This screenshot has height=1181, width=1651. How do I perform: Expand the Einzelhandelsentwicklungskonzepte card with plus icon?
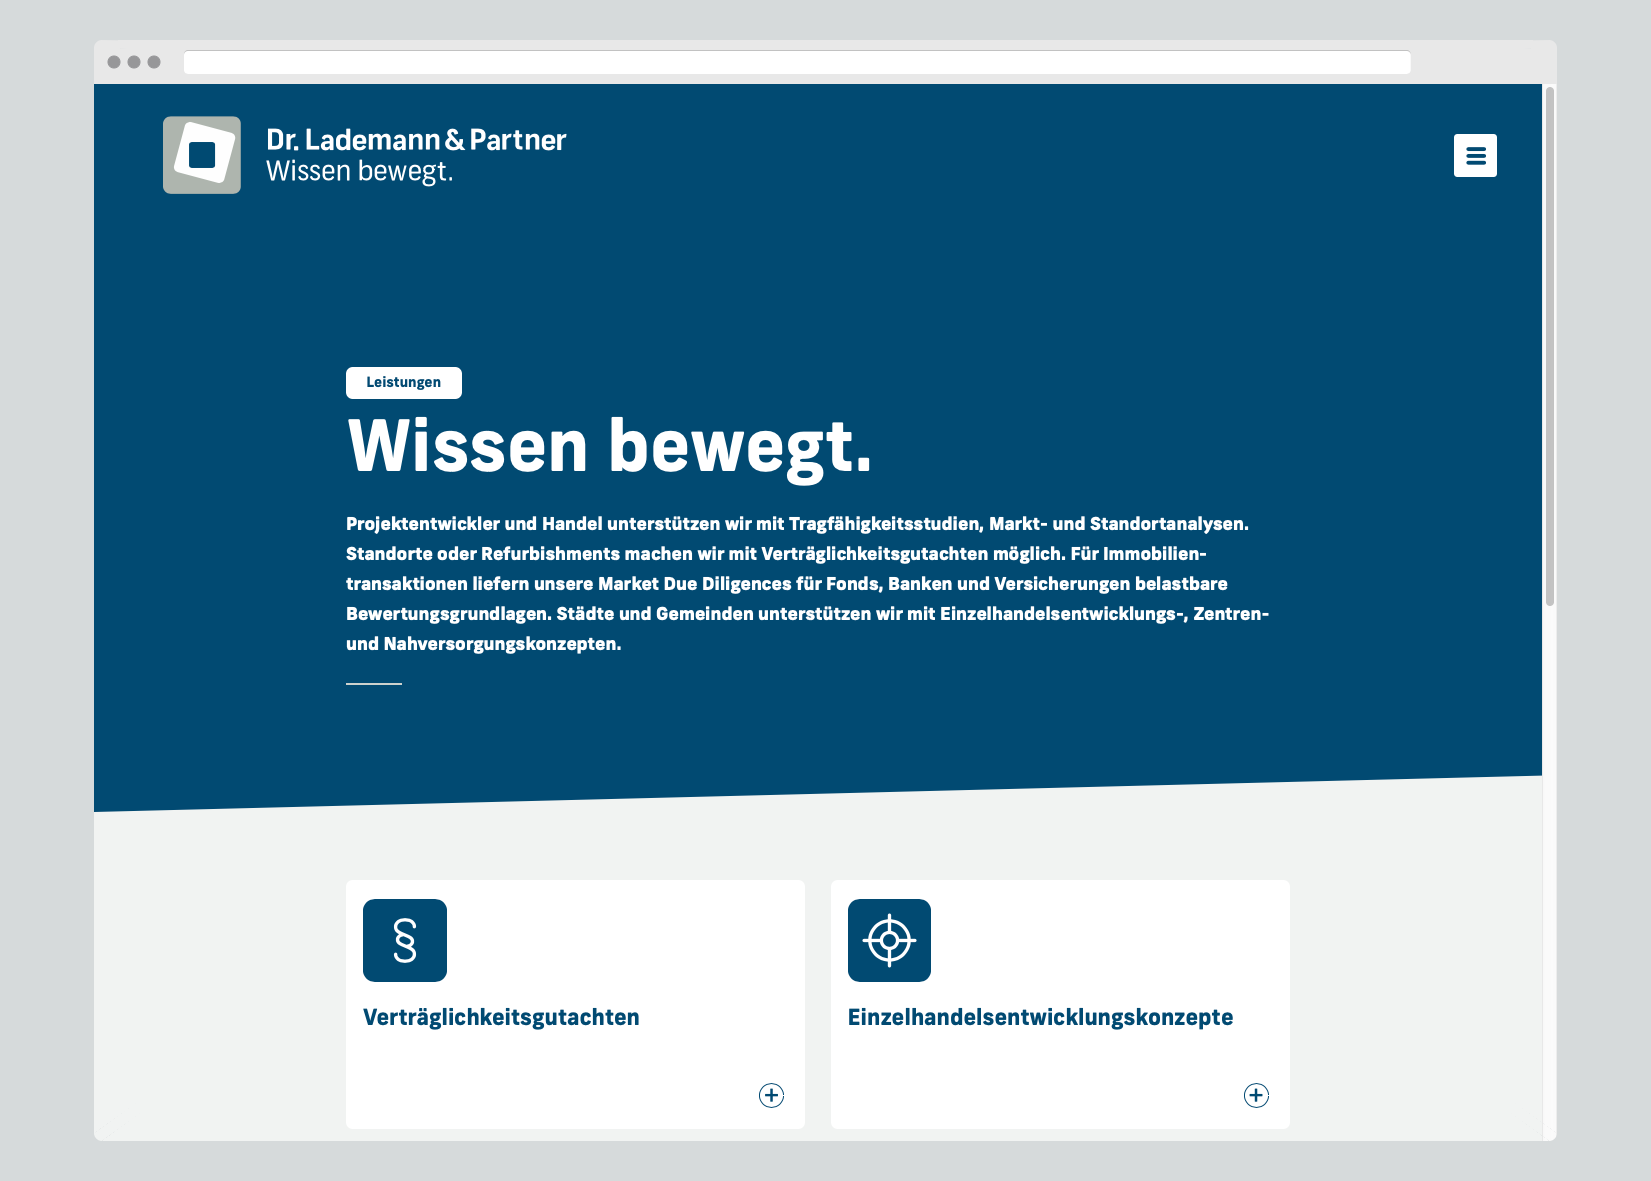pyautogui.click(x=1256, y=1095)
